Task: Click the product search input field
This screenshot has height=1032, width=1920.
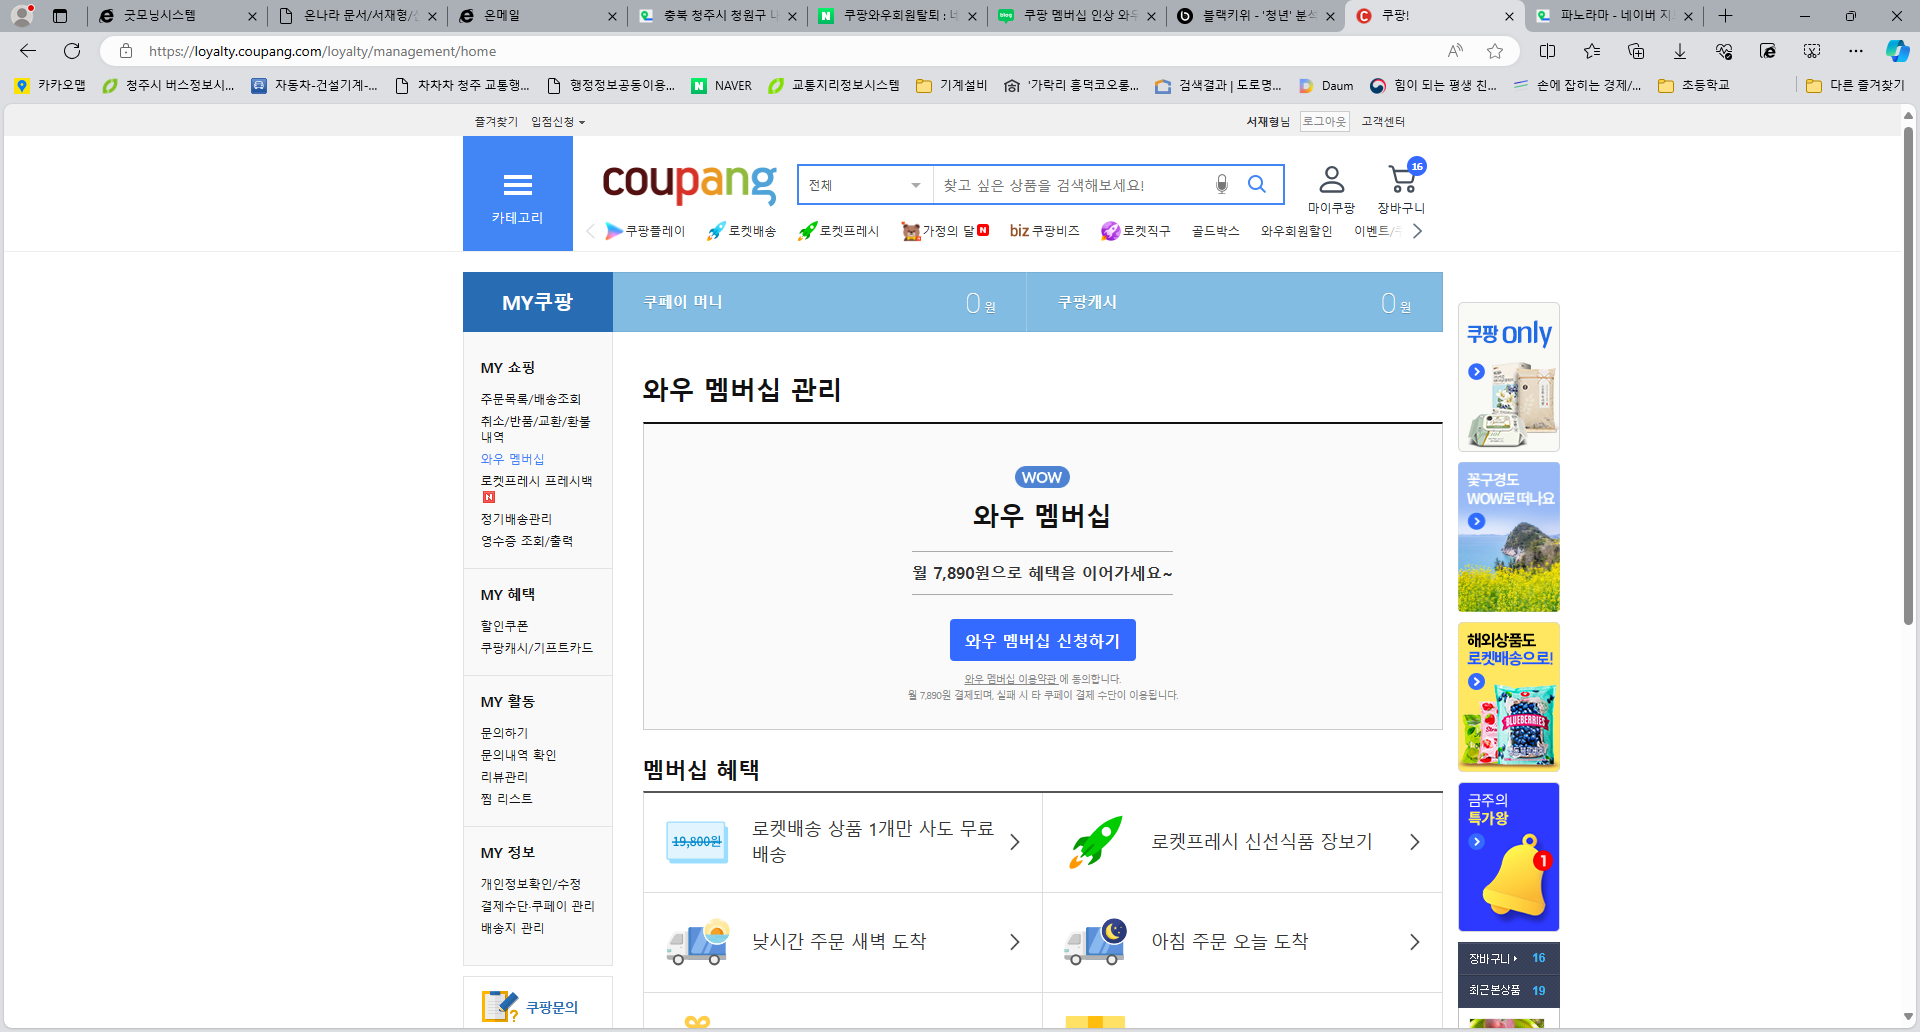Action: pyautogui.click(x=1070, y=185)
